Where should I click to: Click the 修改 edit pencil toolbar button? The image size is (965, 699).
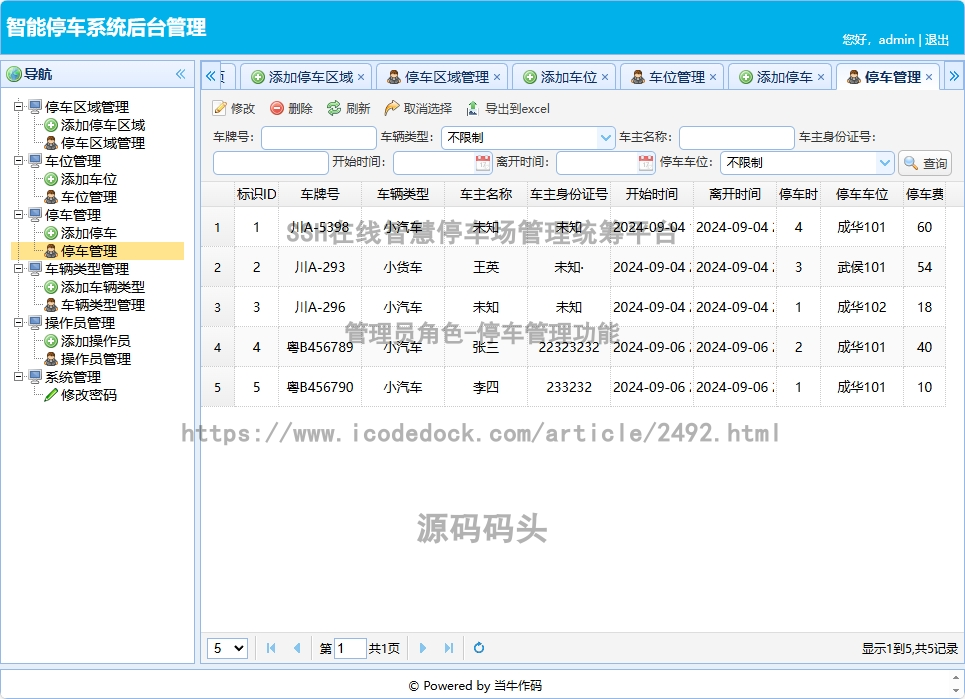tap(234, 109)
